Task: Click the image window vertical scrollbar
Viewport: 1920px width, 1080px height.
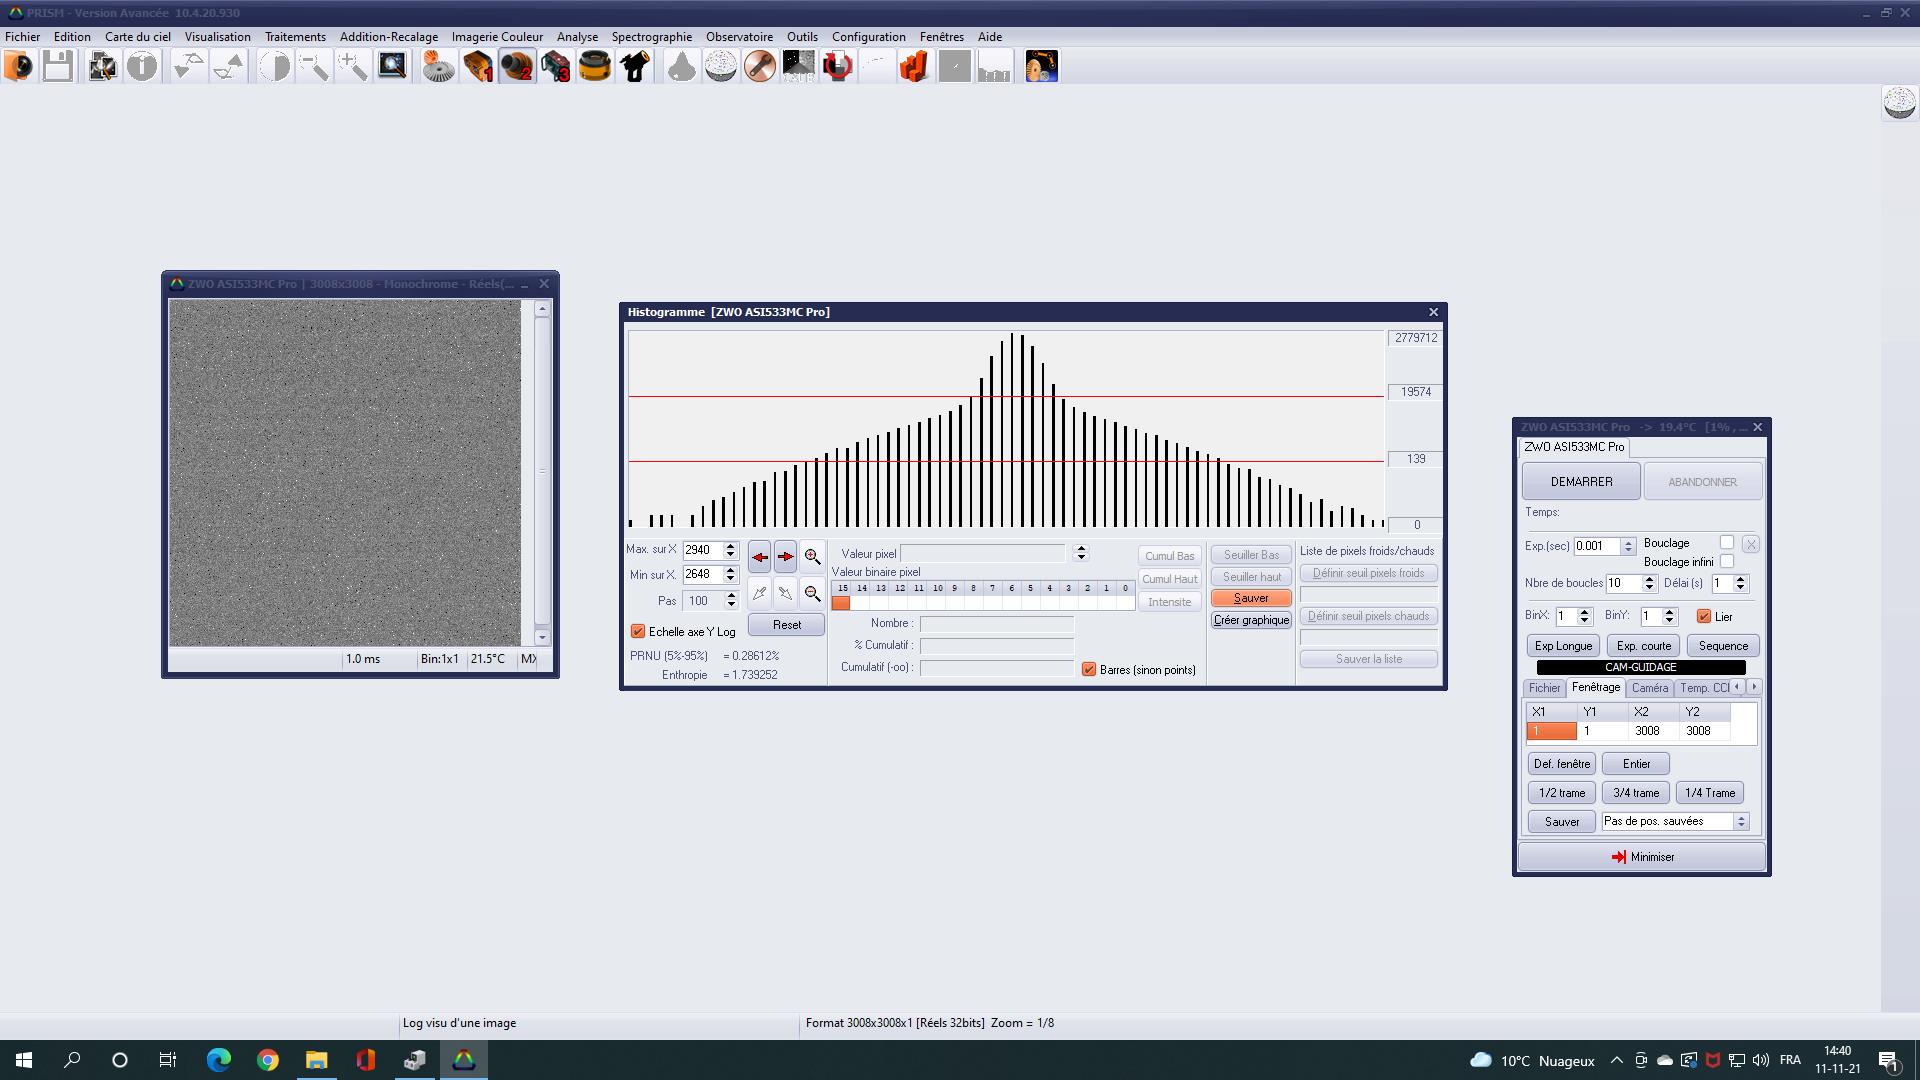Action: coord(542,470)
